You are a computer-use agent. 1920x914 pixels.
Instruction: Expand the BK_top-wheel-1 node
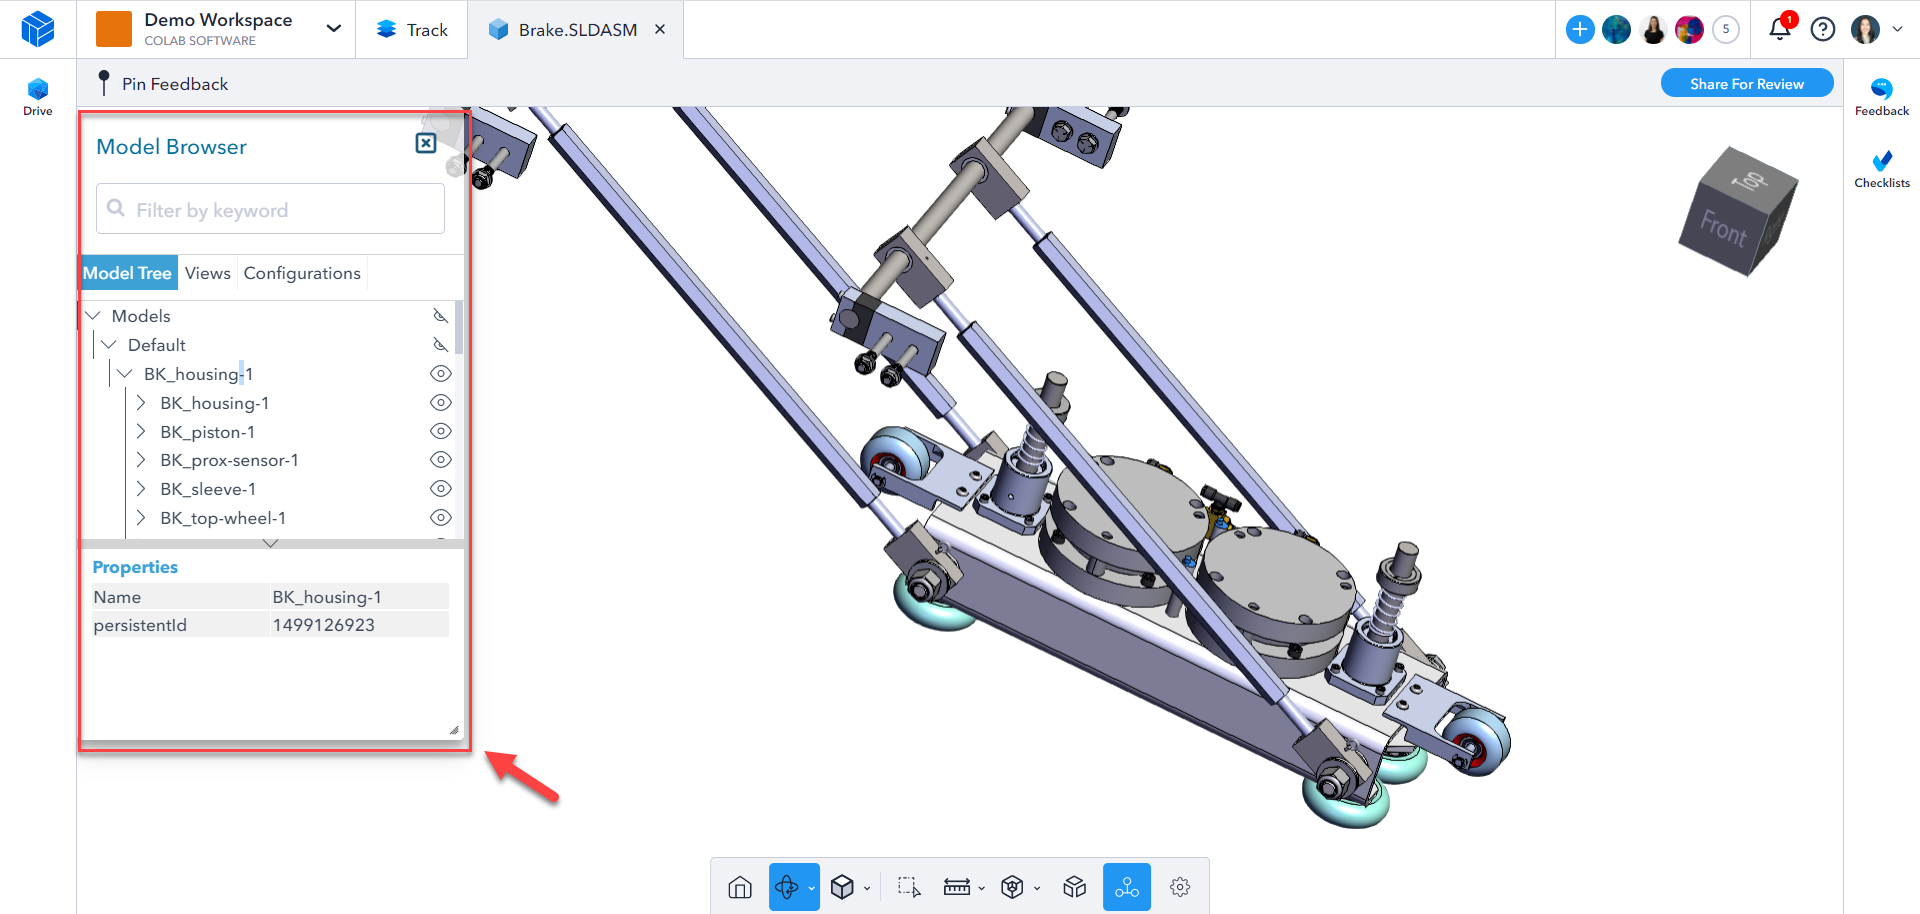[141, 518]
